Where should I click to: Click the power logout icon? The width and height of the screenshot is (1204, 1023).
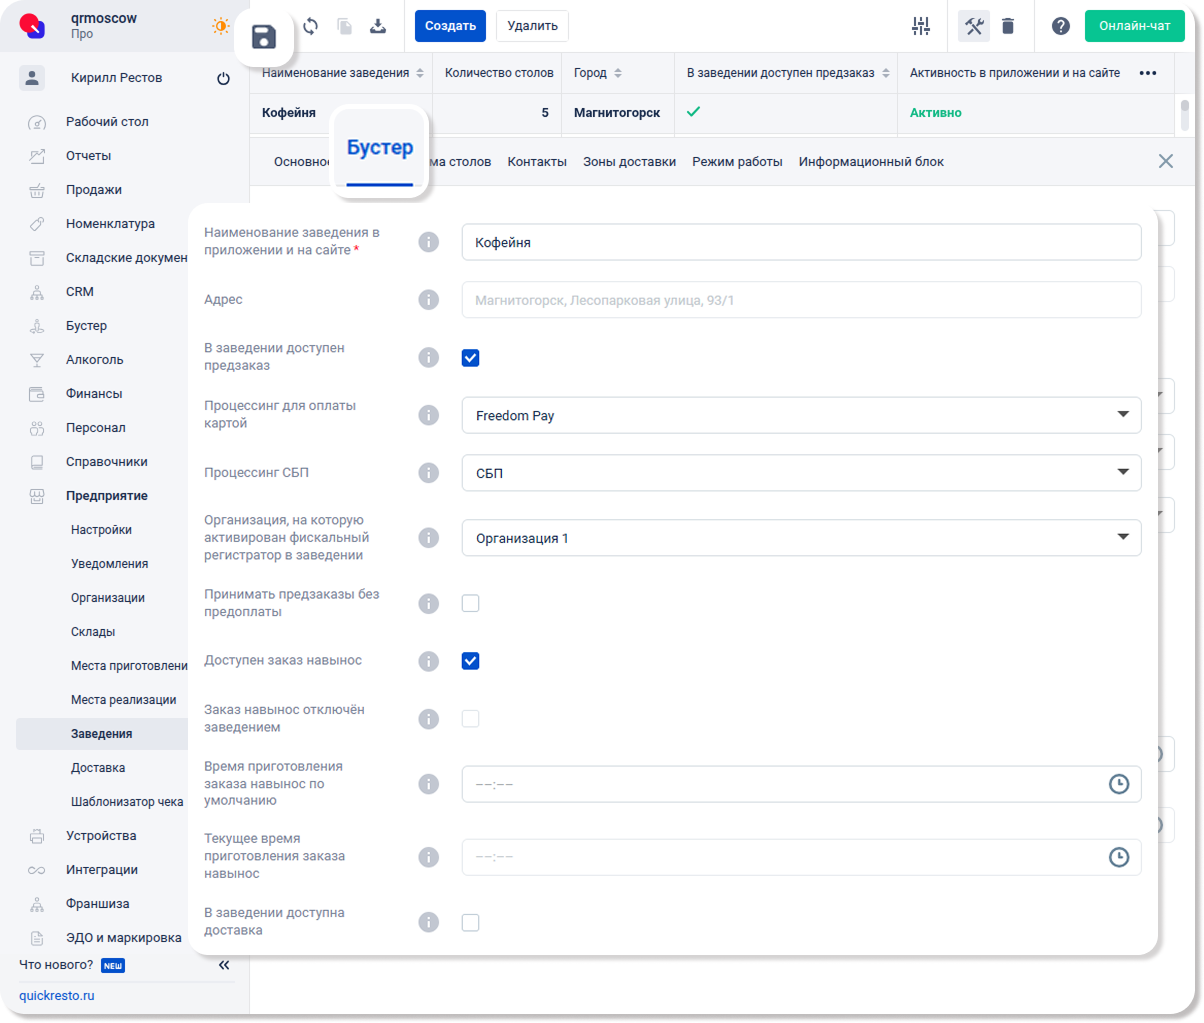pyautogui.click(x=223, y=78)
